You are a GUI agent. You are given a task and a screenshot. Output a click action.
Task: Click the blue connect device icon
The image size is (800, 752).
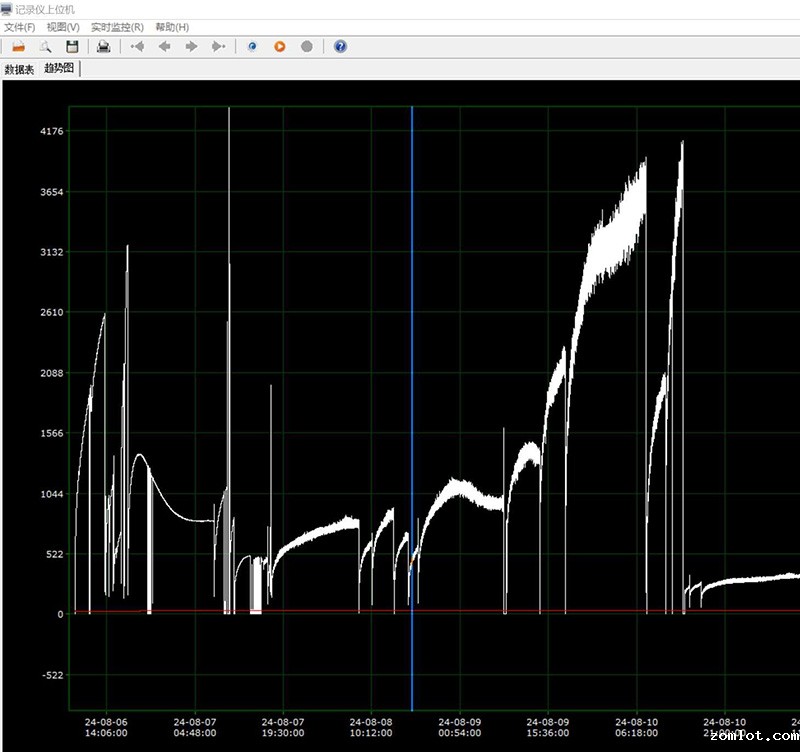point(253,46)
